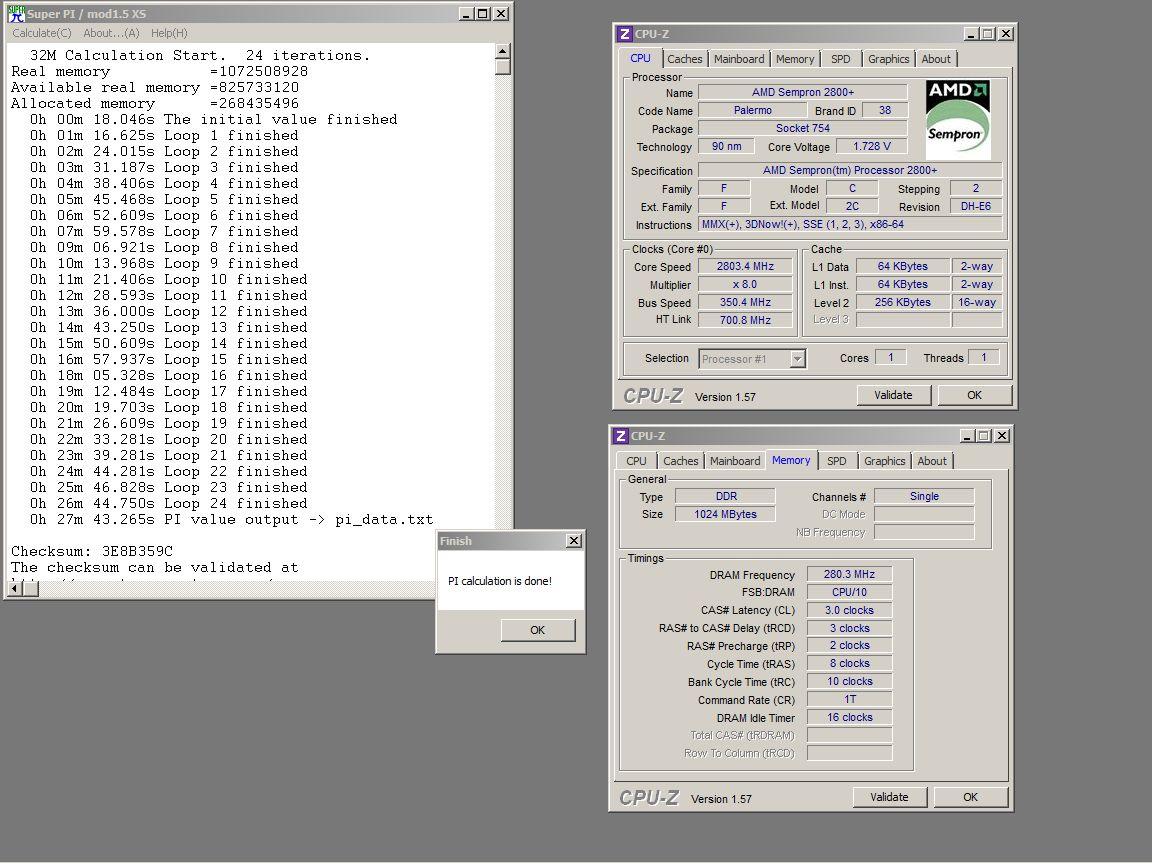Screen dimensions: 1152x864
Task: Click the Core Voltage value 1.728 V
Action: [x=871, y=146]
